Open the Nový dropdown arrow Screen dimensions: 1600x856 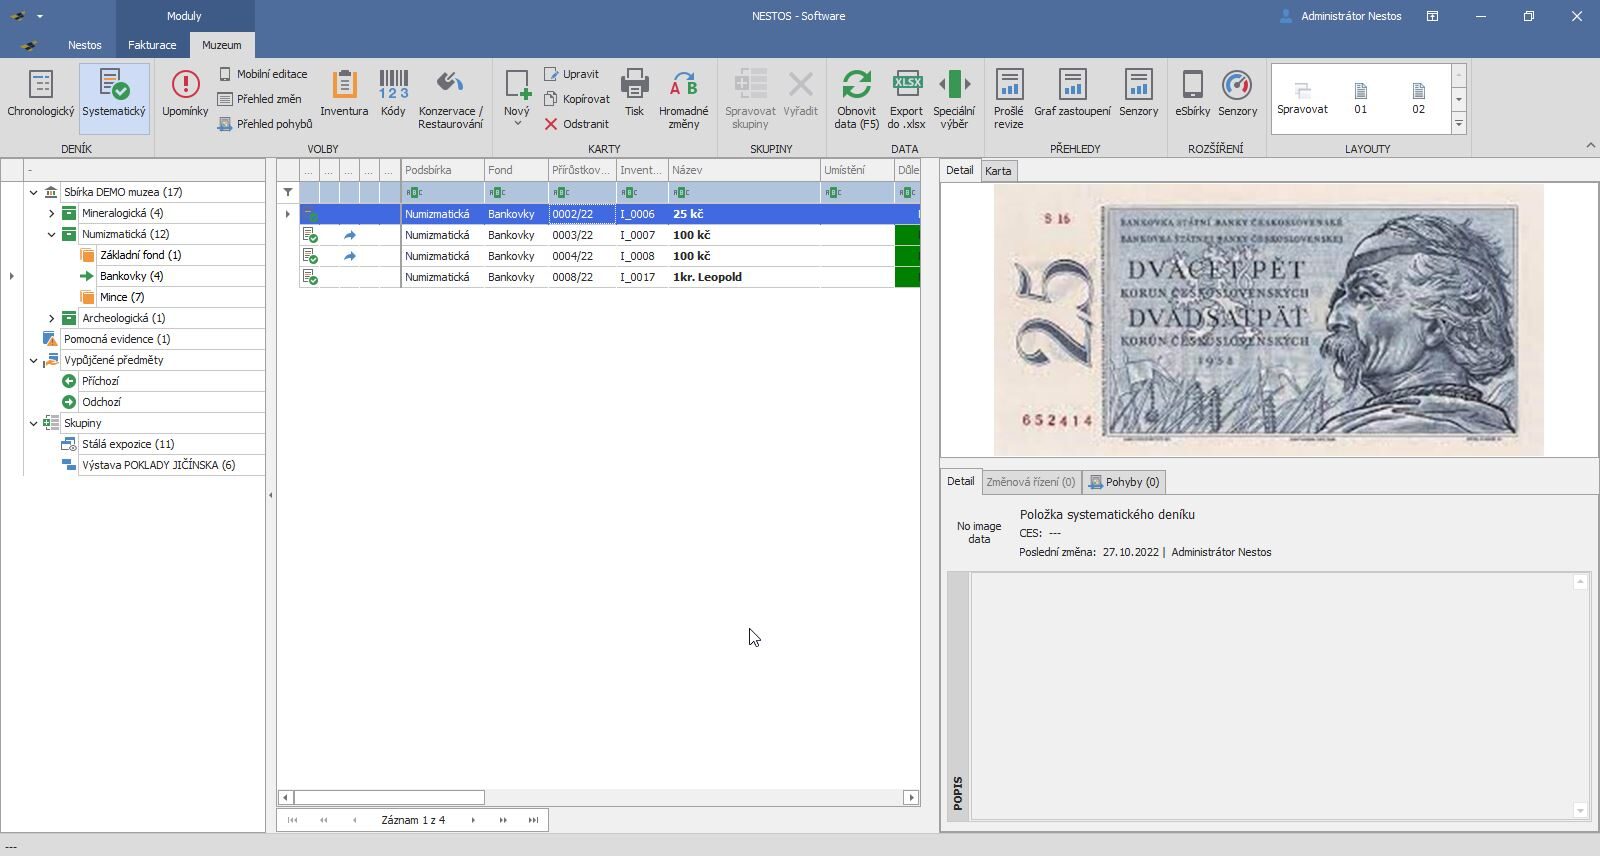click(x=517, y=123)
